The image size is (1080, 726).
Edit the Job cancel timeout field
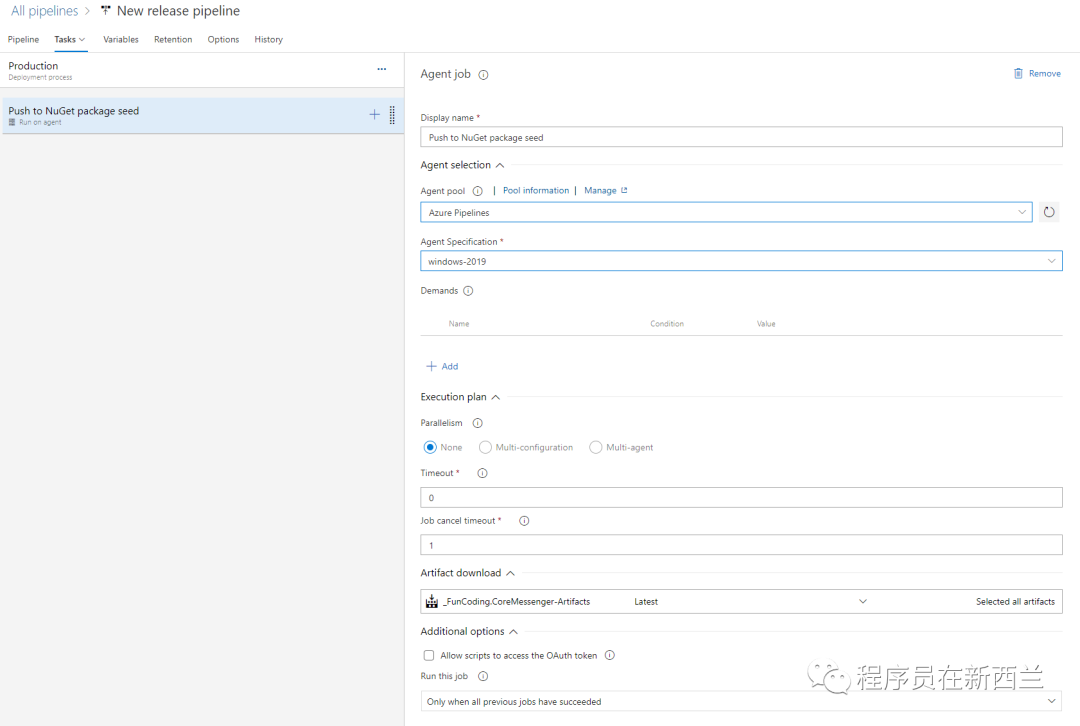pyautogui.click(x=741, y=545)
